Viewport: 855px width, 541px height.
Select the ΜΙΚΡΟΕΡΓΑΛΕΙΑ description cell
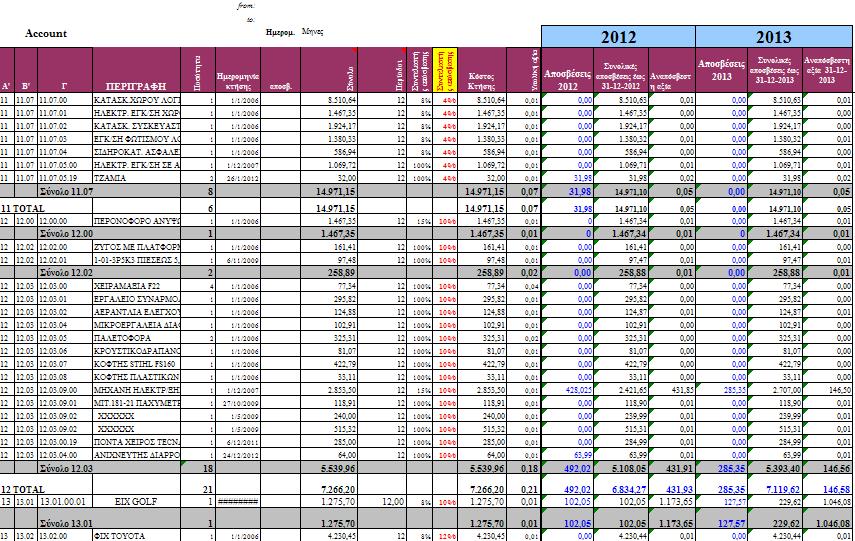coord(136,325)
